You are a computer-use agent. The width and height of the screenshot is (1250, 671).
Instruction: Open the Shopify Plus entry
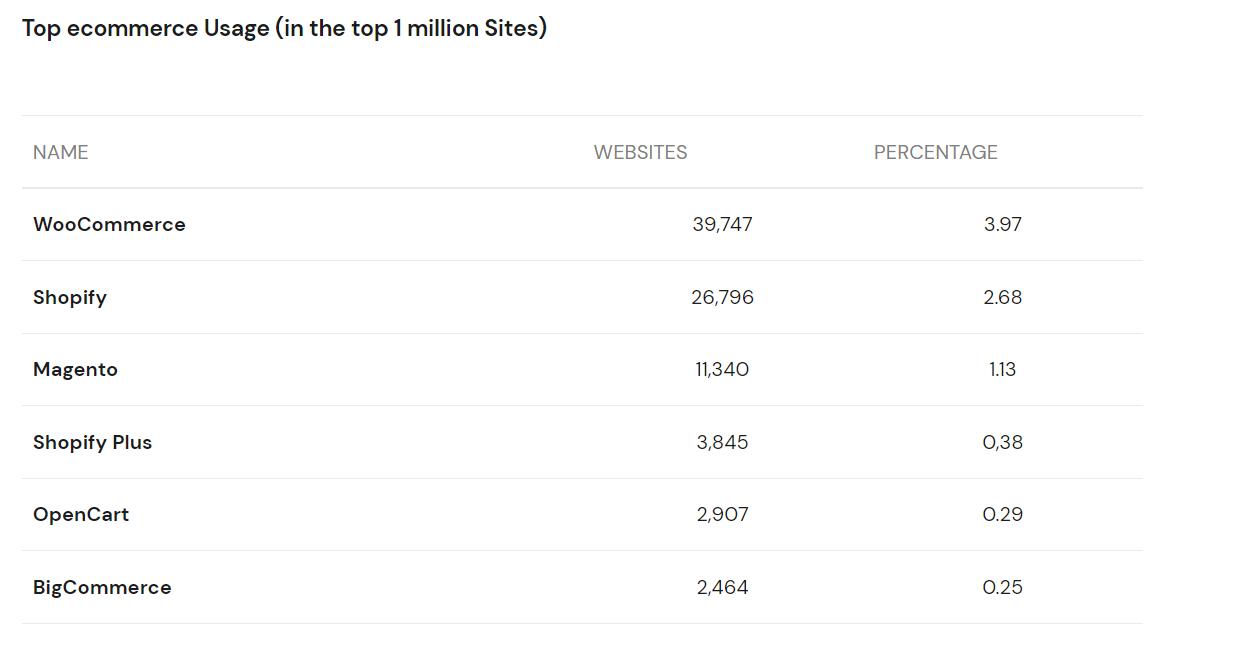coord(92,442)
